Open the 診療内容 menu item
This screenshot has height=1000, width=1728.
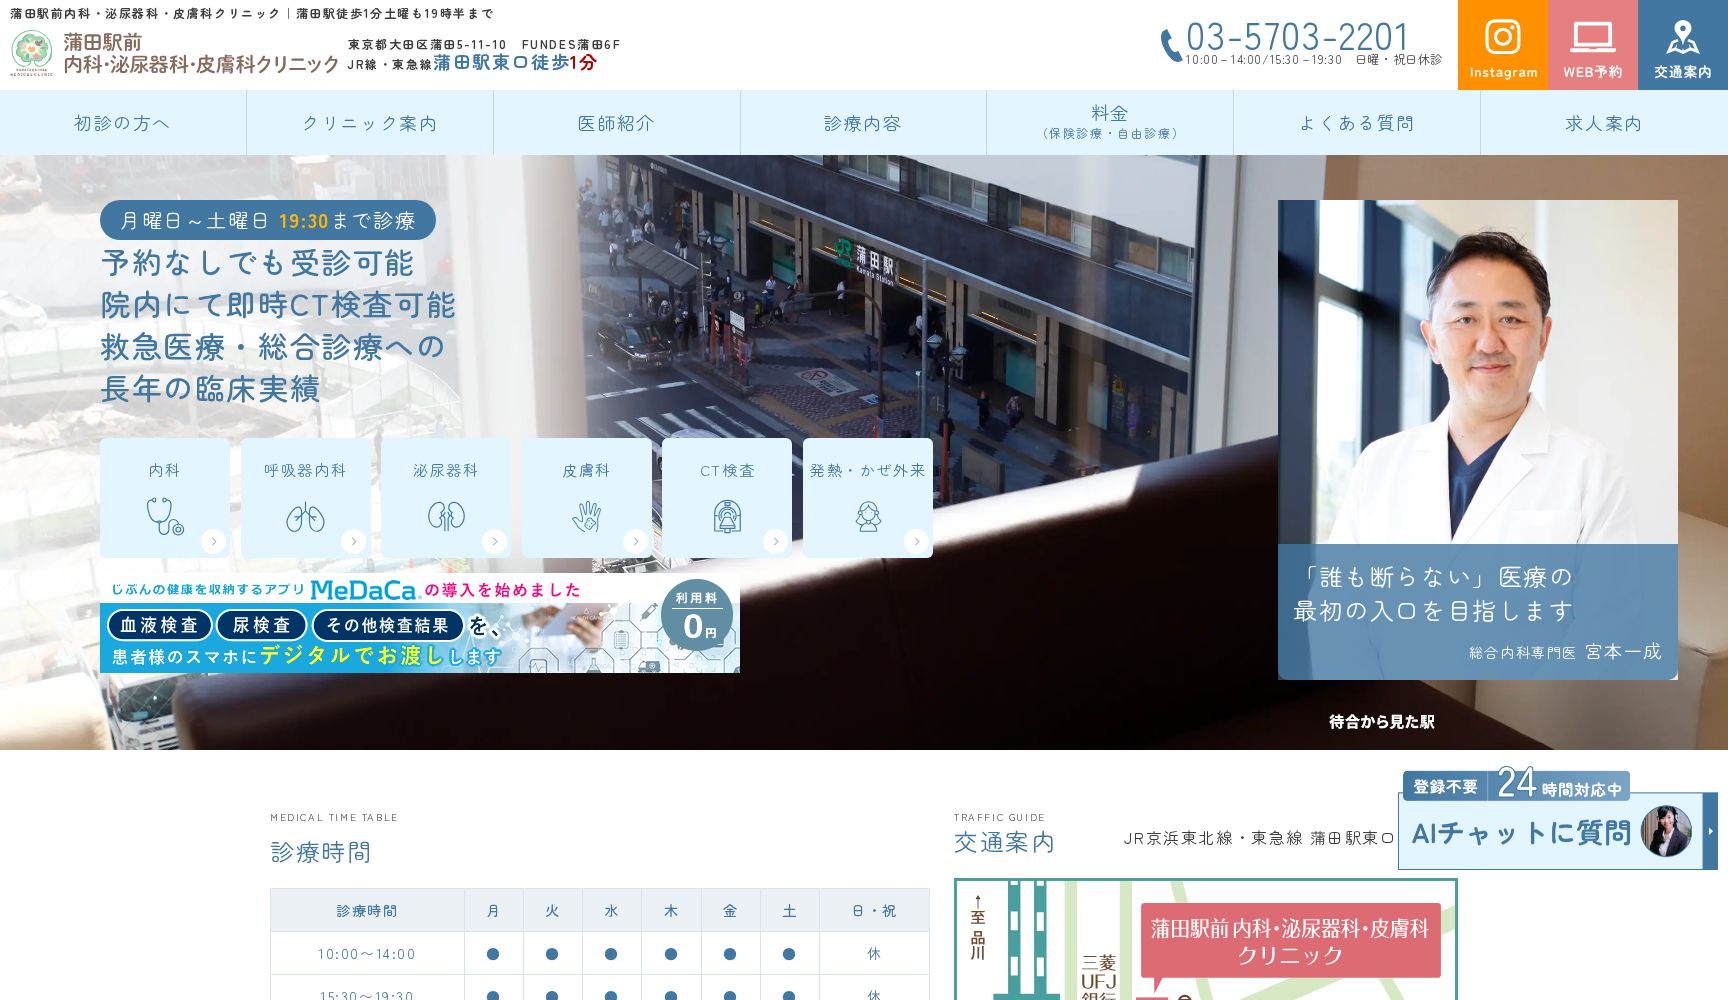862,122
